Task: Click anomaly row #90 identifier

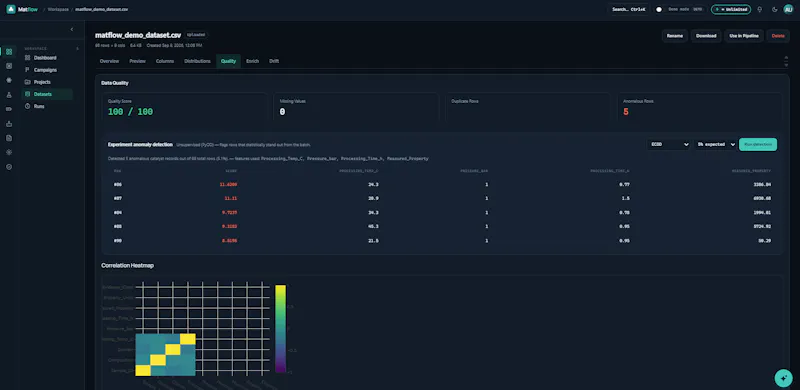Action: tap(118, 240)
